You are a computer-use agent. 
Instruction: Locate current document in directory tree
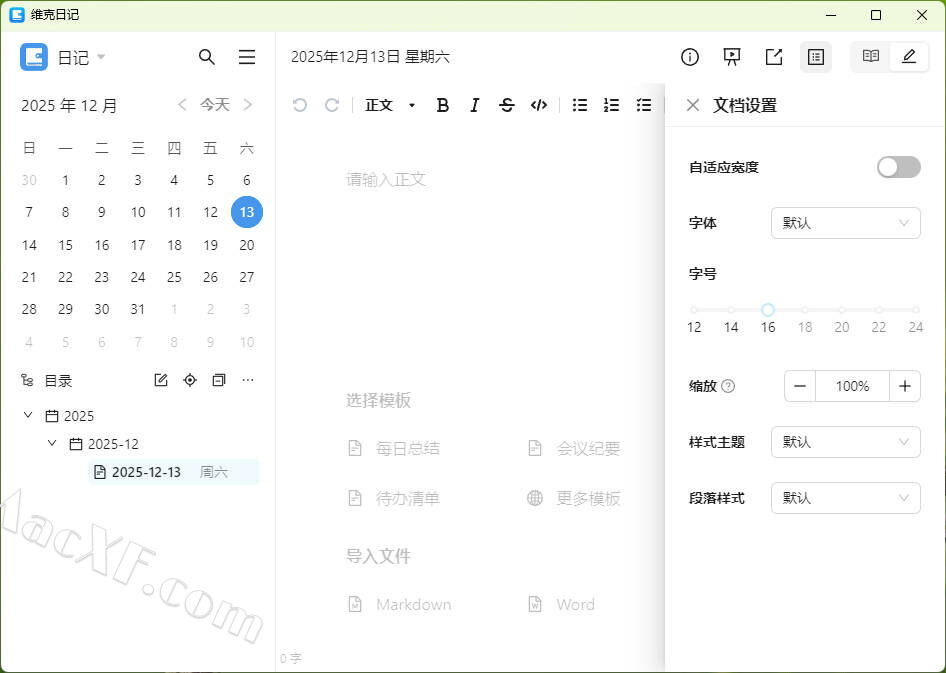pyautogui.click(x=190, y=380)
